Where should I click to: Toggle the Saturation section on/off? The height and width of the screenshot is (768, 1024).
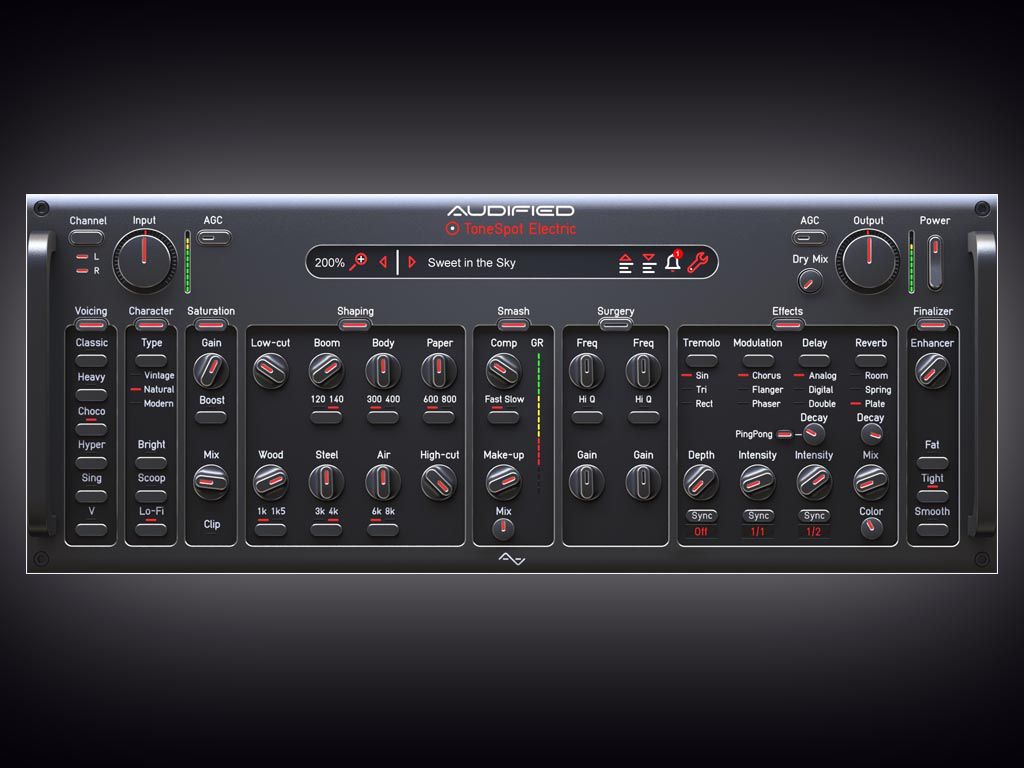[x=211, y=325]
